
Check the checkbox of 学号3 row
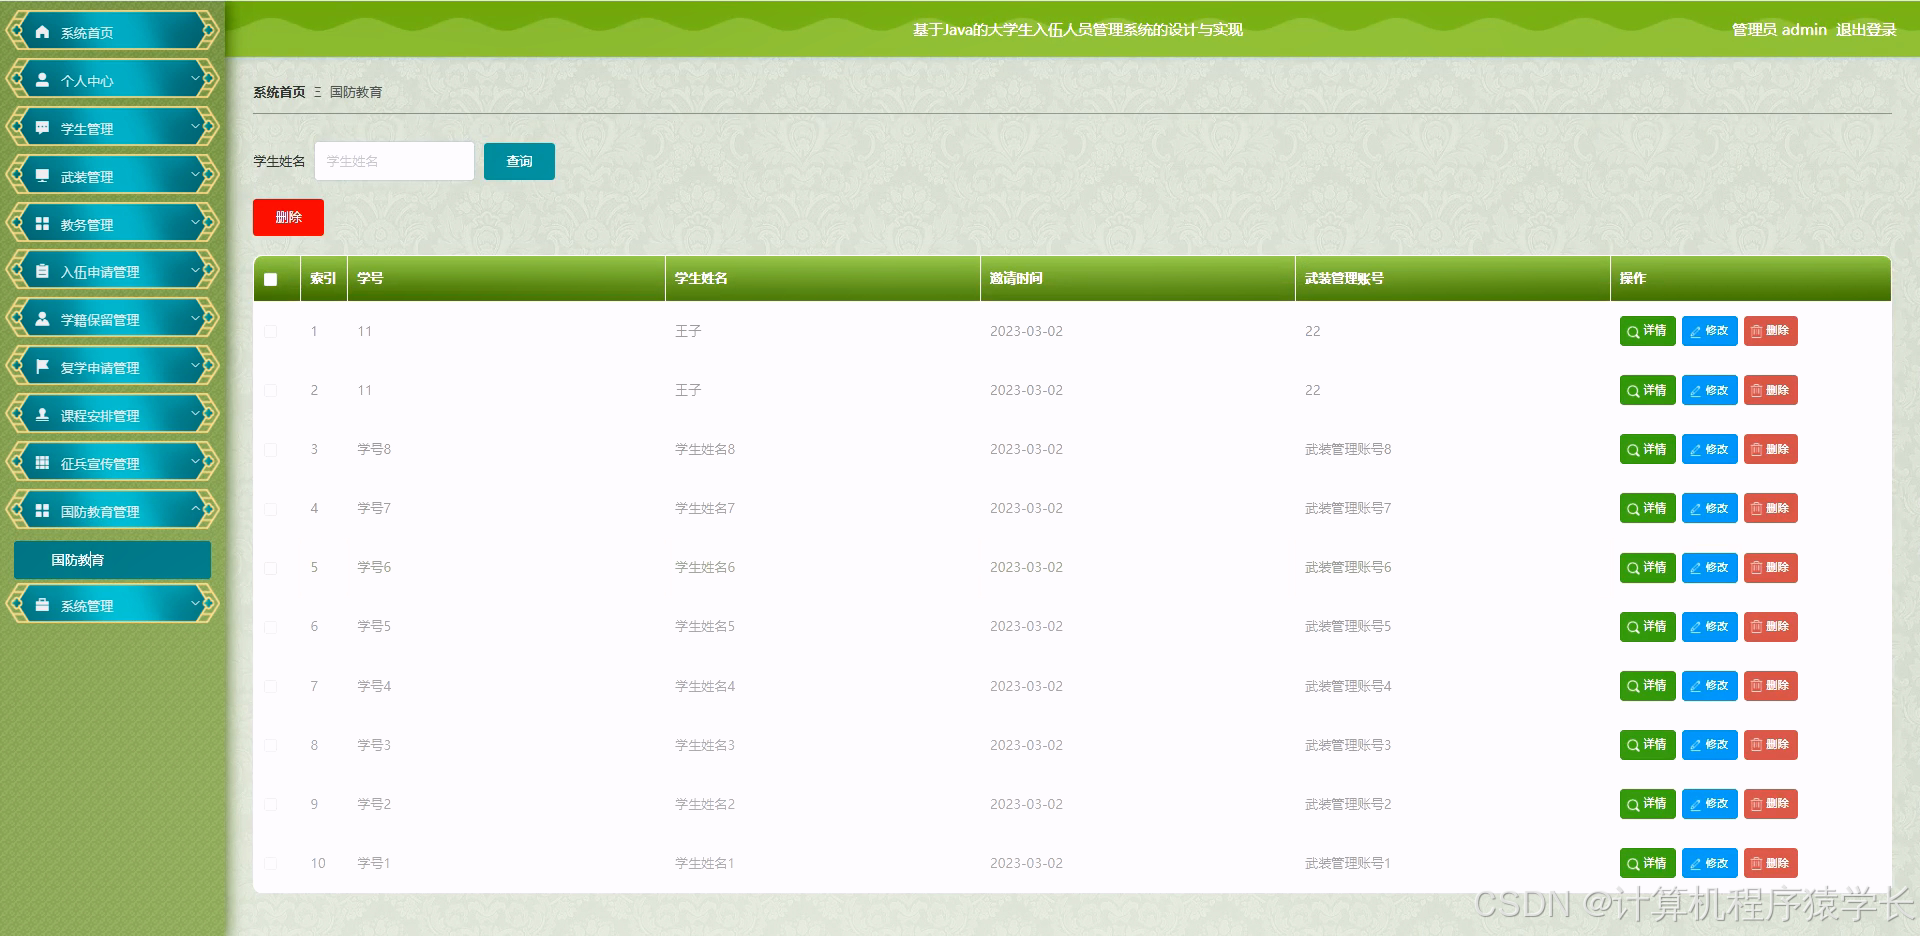pos(271,745)
